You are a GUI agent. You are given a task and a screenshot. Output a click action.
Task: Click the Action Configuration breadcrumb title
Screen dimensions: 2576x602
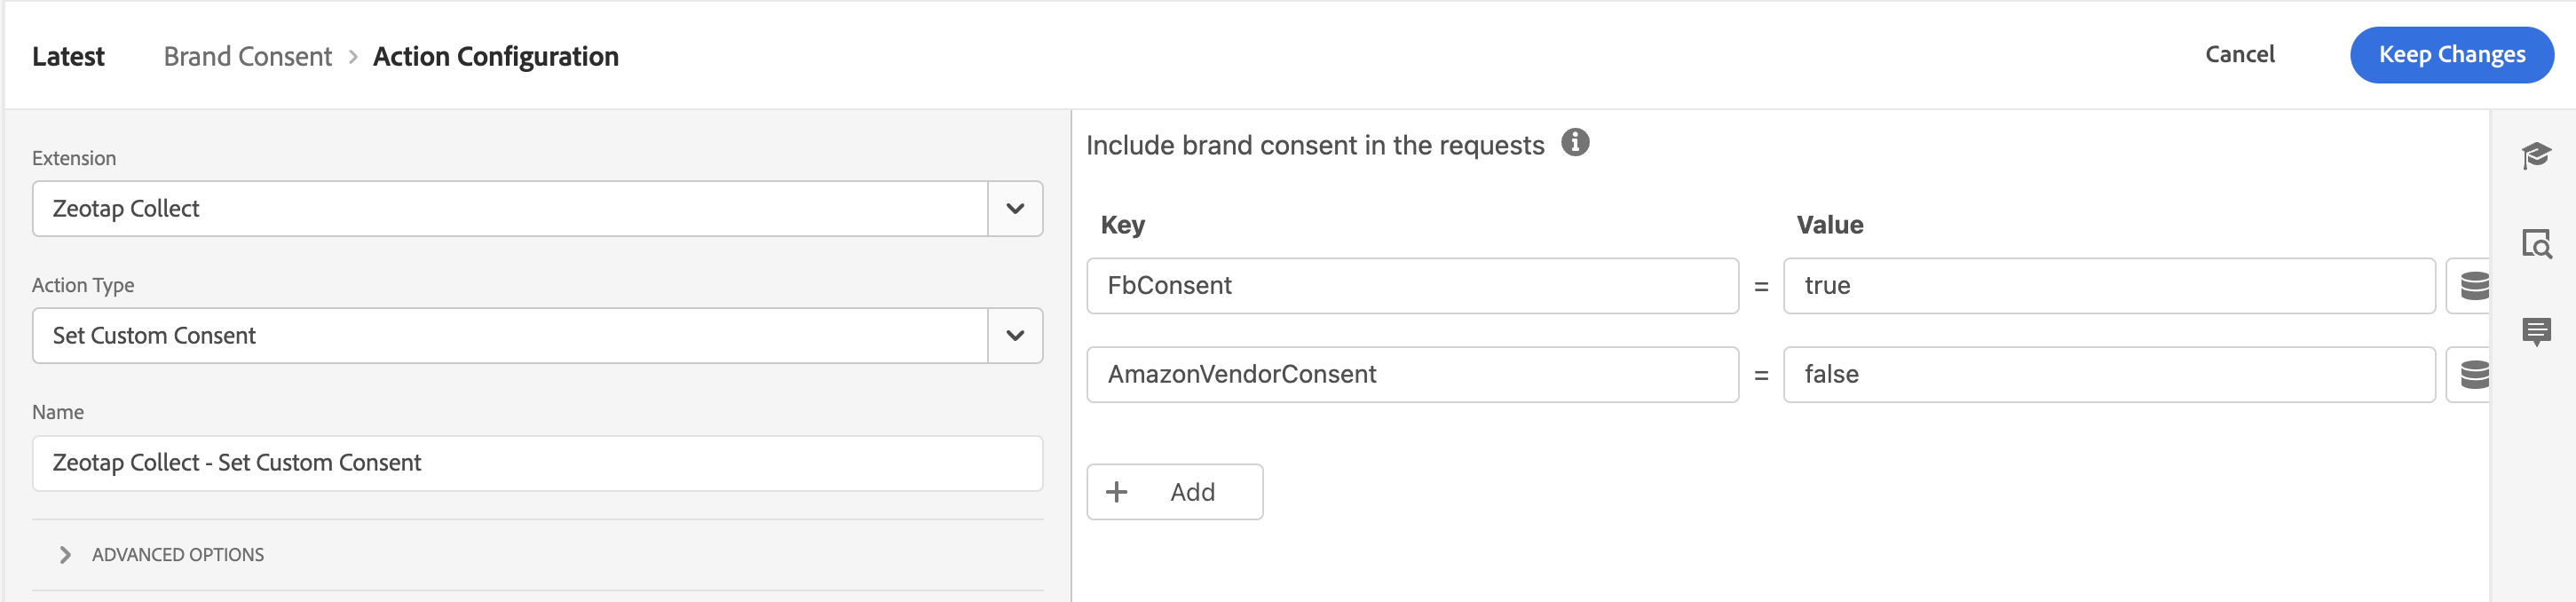(495, 57)
